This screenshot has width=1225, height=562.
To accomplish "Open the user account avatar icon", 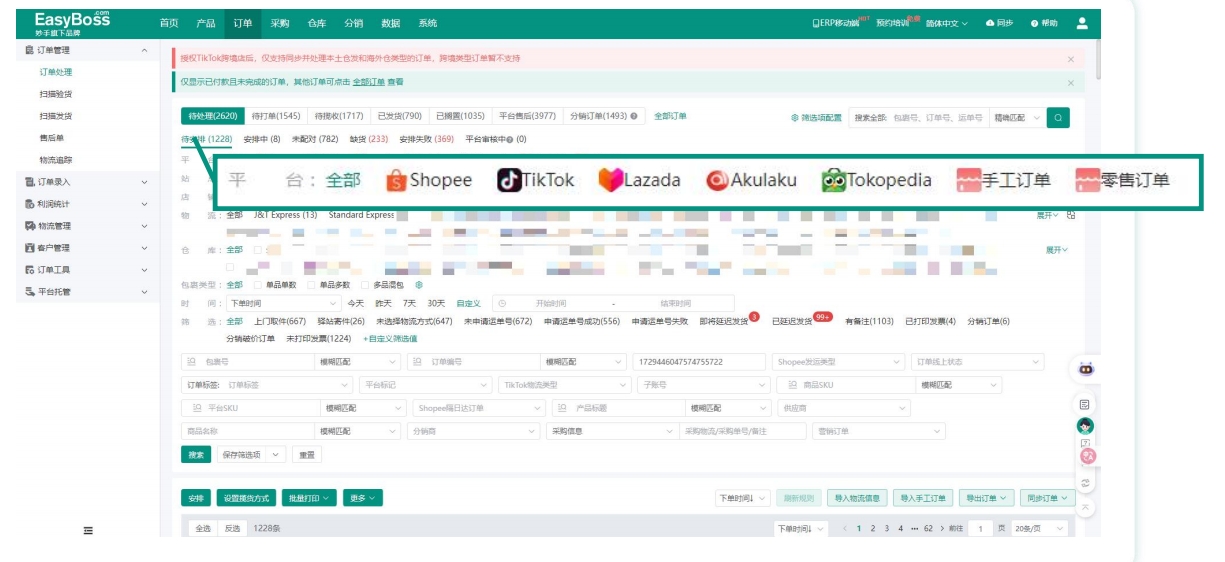I will click(x=1082, y=23).
